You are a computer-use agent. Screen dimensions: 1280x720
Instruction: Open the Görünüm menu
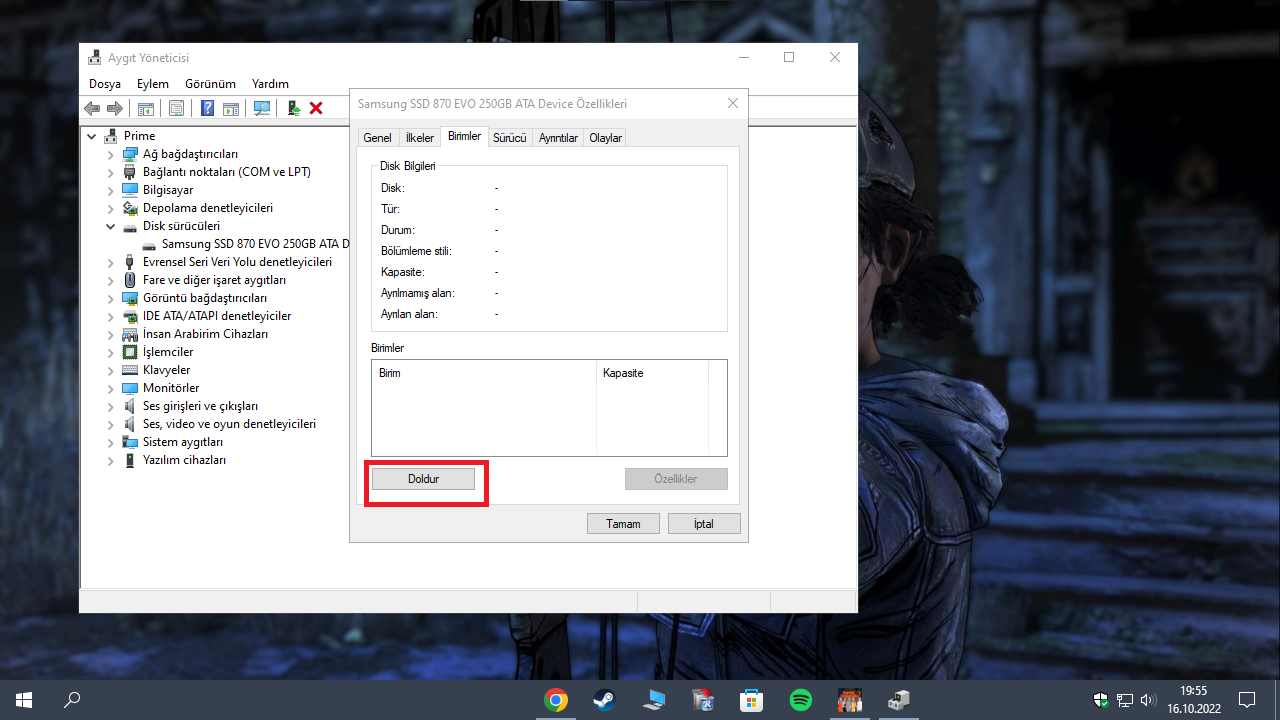point(210,84)
